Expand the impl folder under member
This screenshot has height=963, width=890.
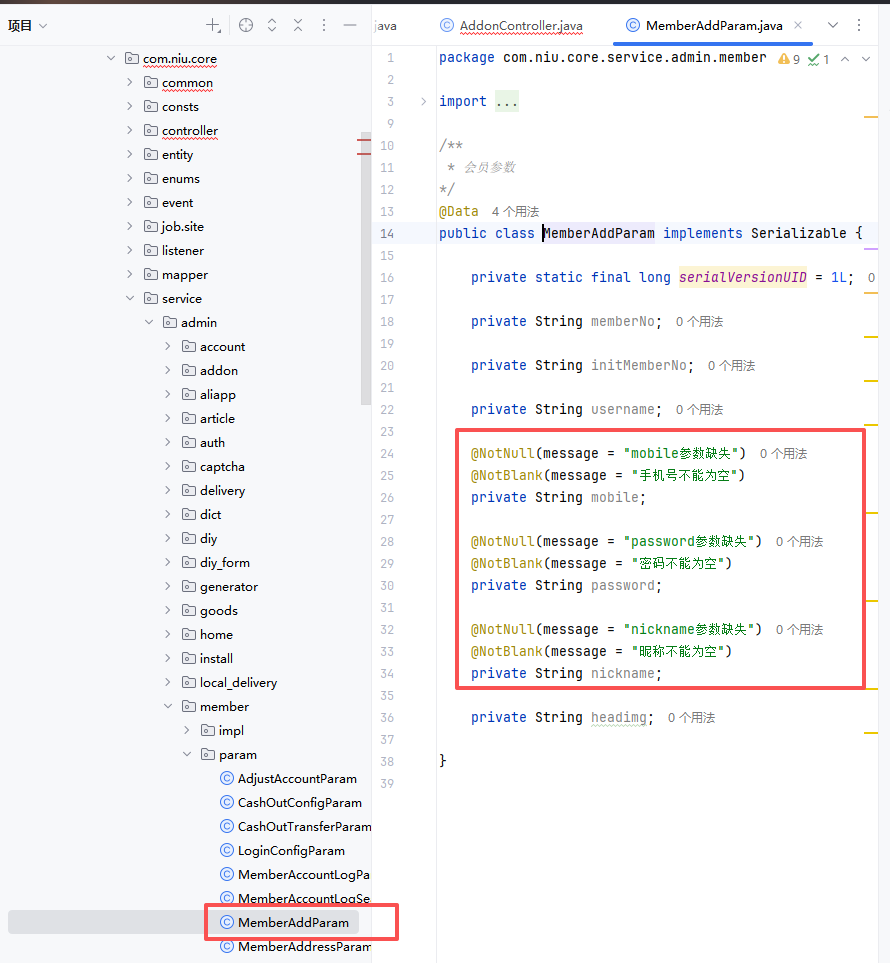coord(187,731)
